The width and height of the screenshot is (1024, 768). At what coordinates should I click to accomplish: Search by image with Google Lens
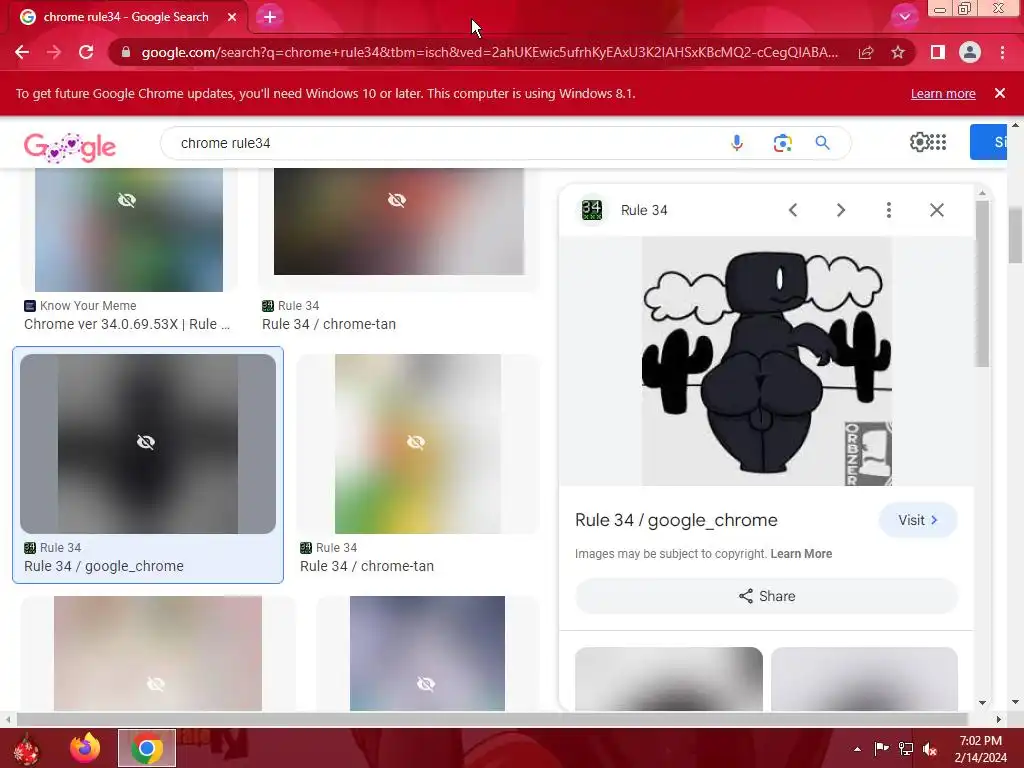click(x=782, y=143)
